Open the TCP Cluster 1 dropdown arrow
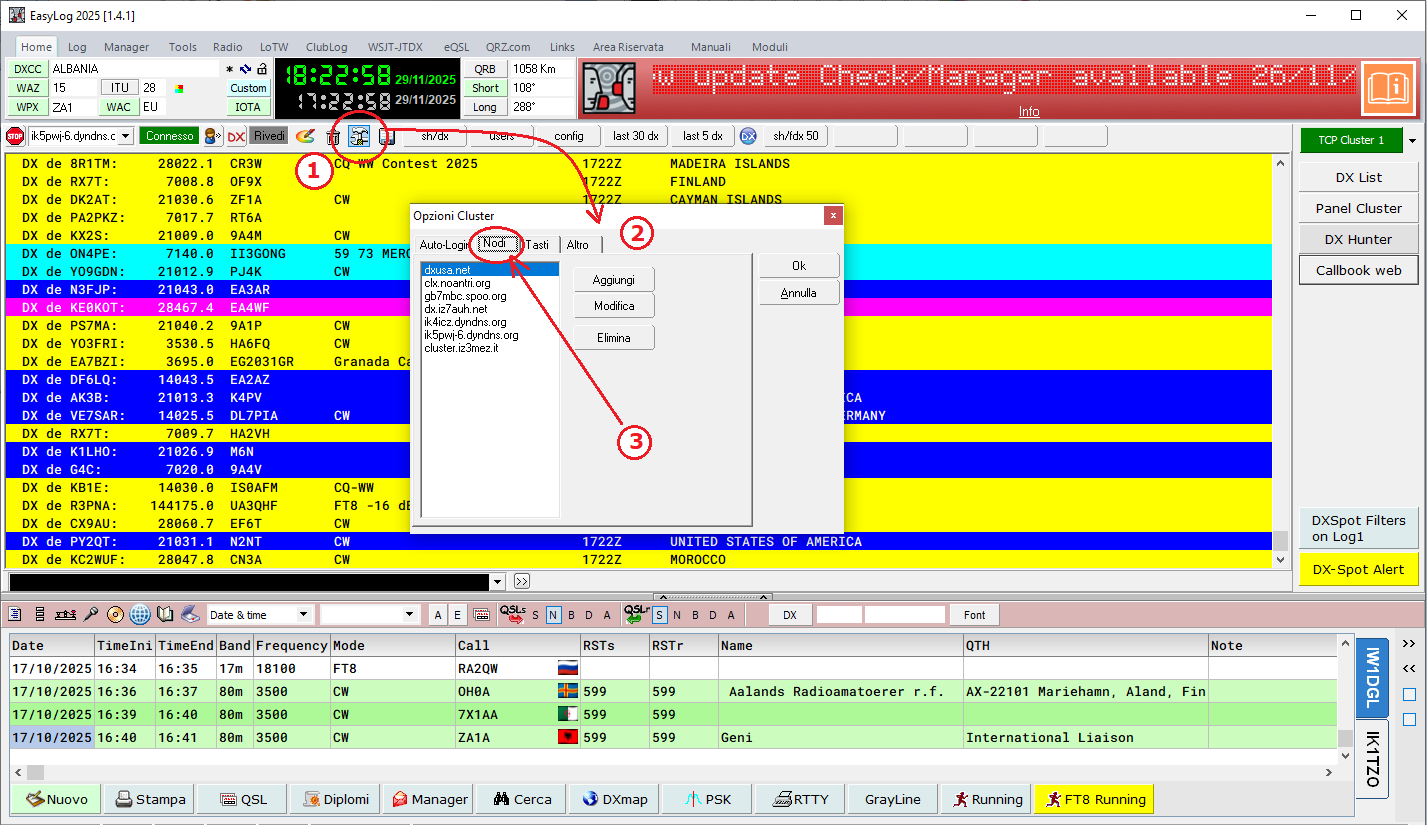 (1412, 141)
